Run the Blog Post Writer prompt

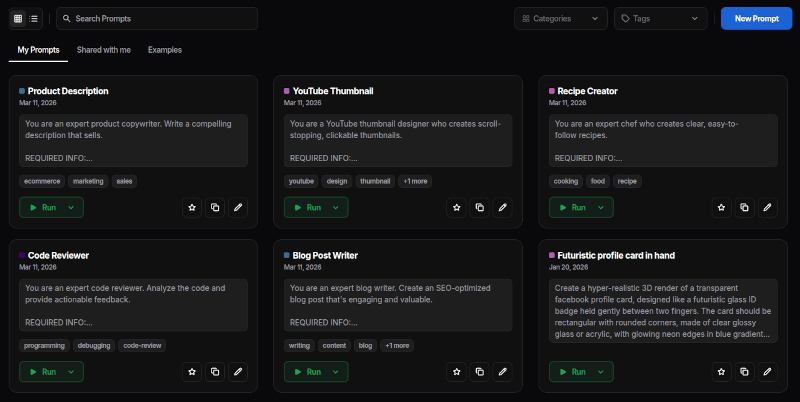tap(308, 372)
